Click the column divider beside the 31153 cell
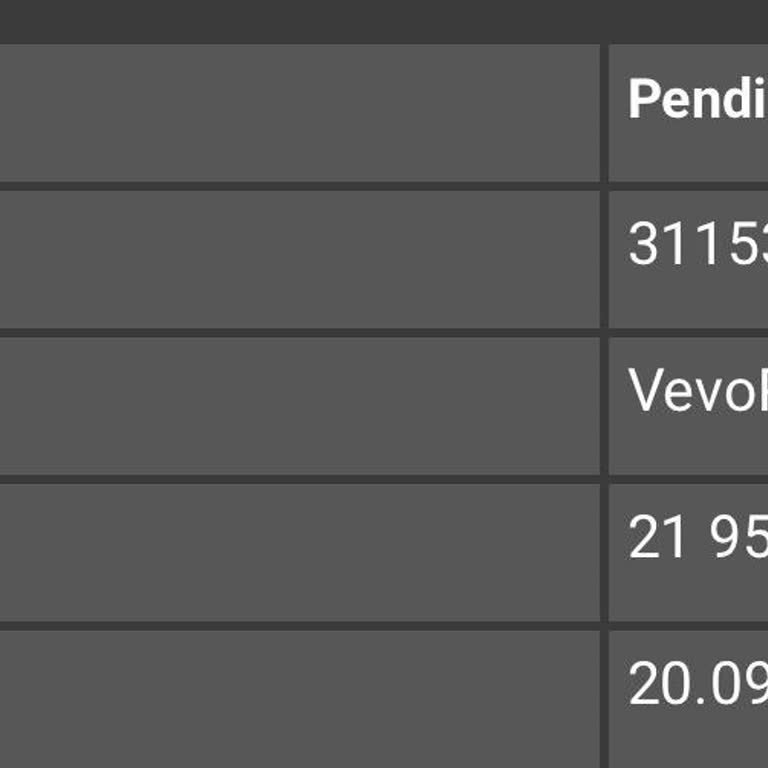The image size is (768, 768). (x=604, y=258)
